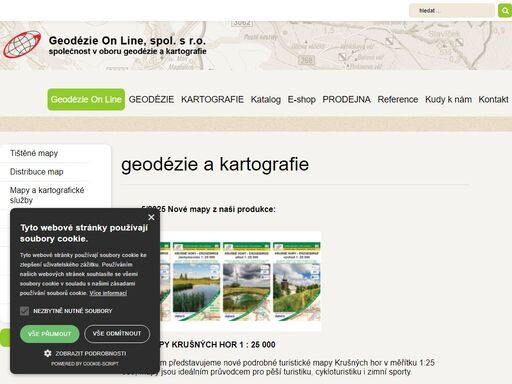Open the Geodézie On Line menu item
This screenshot has height=384, width=512.
click(86, 99)
